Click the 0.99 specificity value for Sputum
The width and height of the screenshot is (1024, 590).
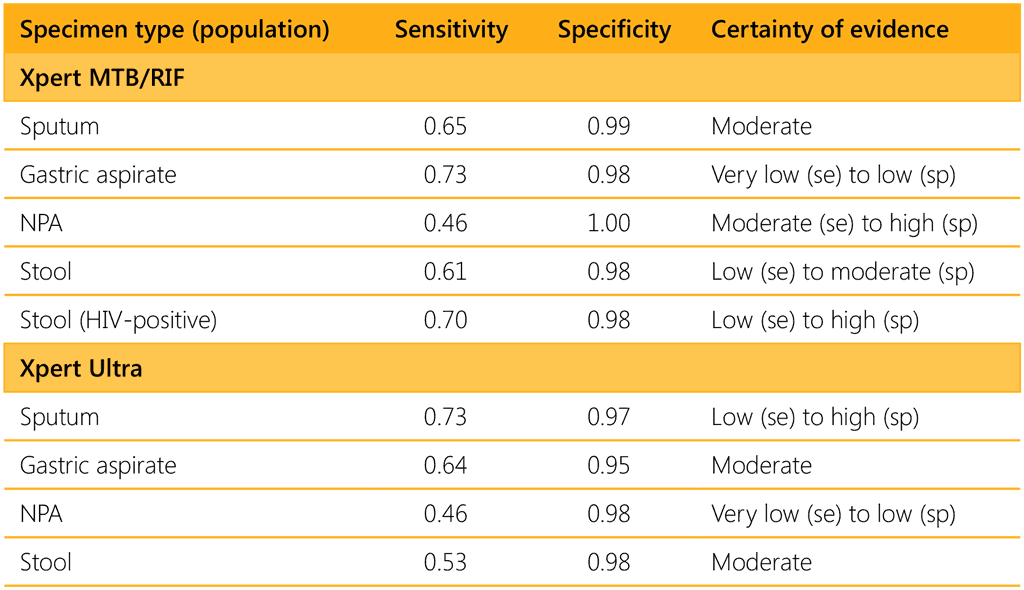(609, 127)
